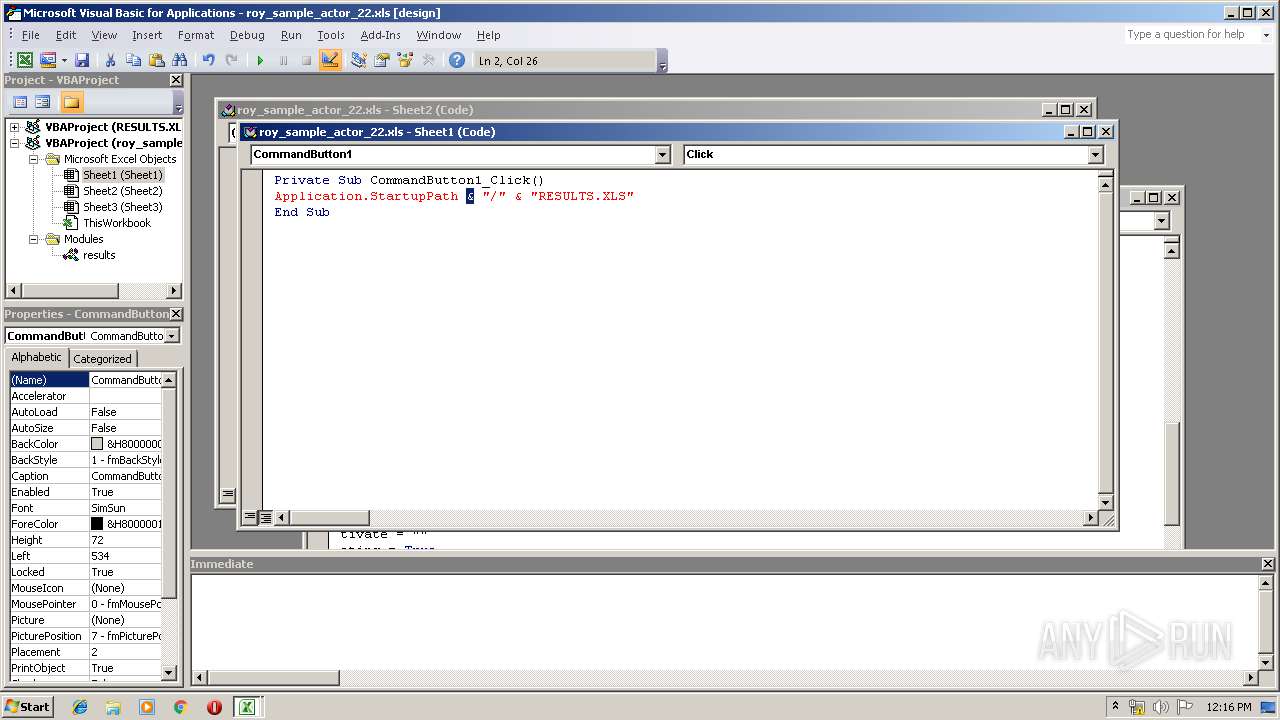Screen dimensions: 1280x720
Task: Select Sheet1 (Sheet1) in project tree
Action: pos(122,175)
